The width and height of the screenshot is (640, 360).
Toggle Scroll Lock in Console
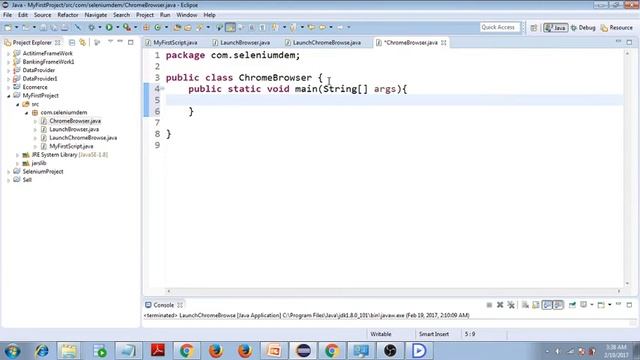pos(536,305)
